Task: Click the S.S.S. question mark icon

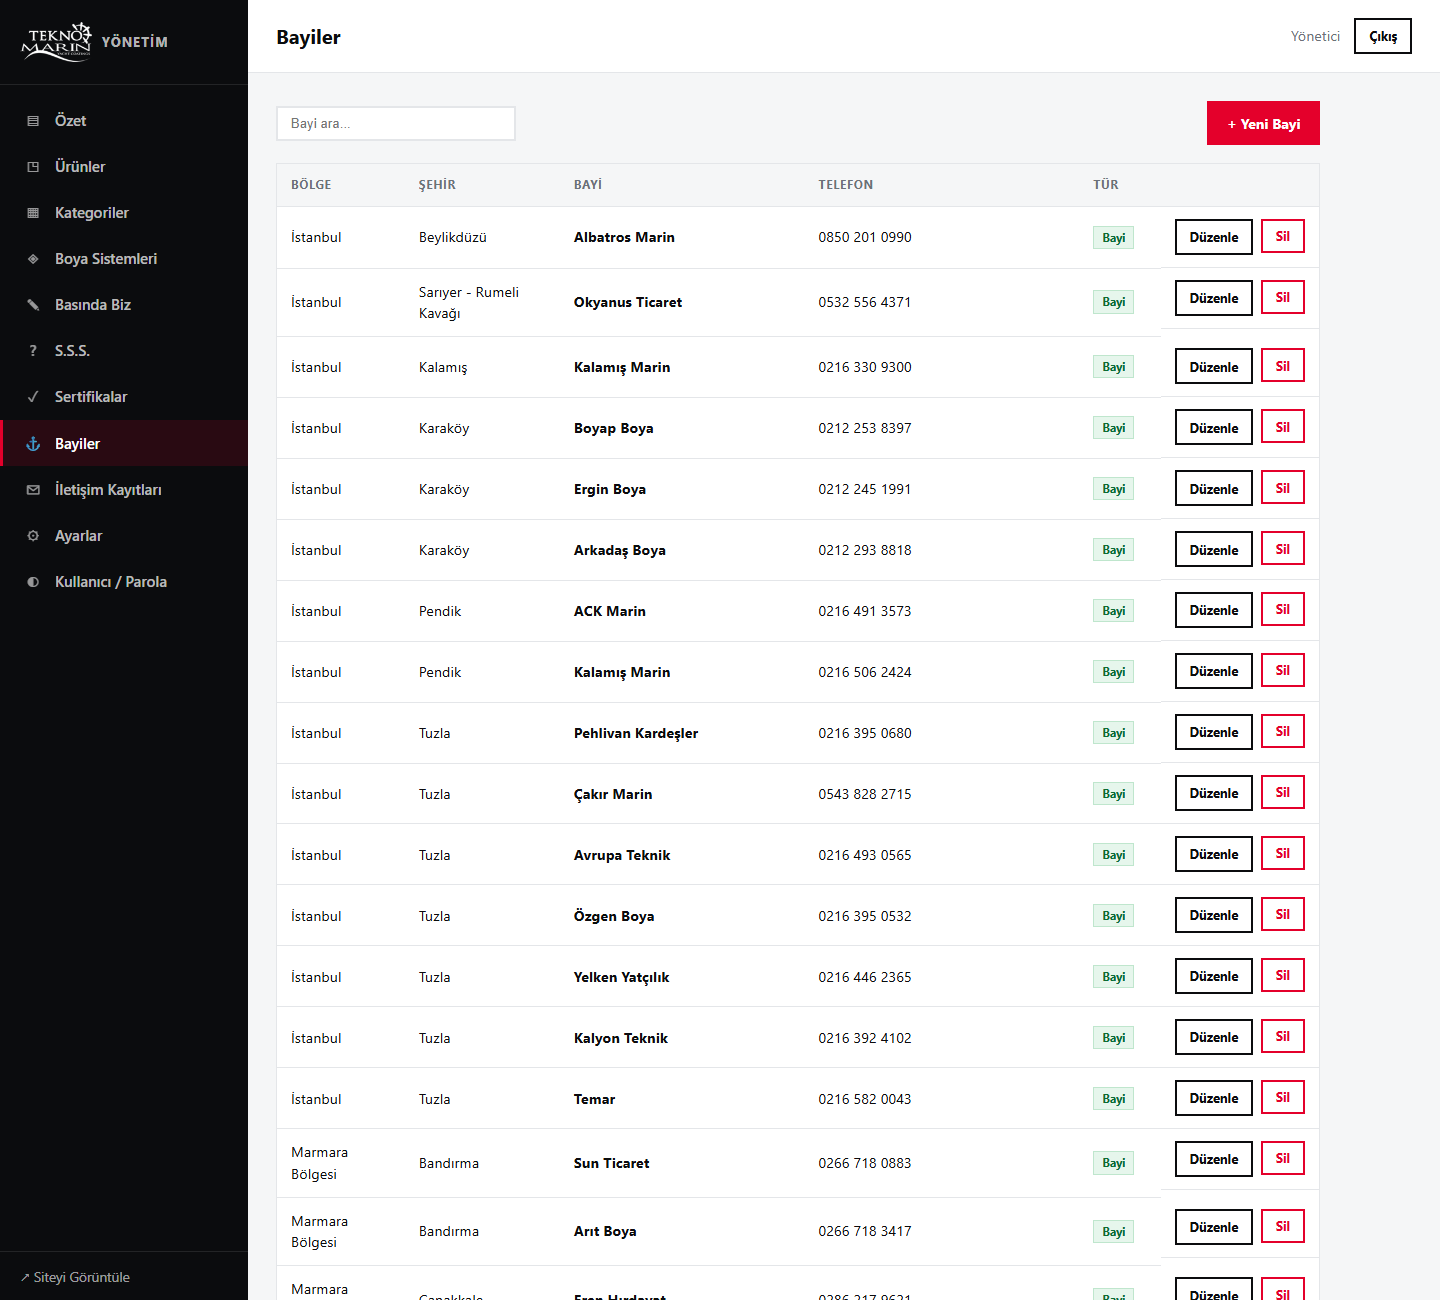Action: pyautogui.click(x=33, y=351)
